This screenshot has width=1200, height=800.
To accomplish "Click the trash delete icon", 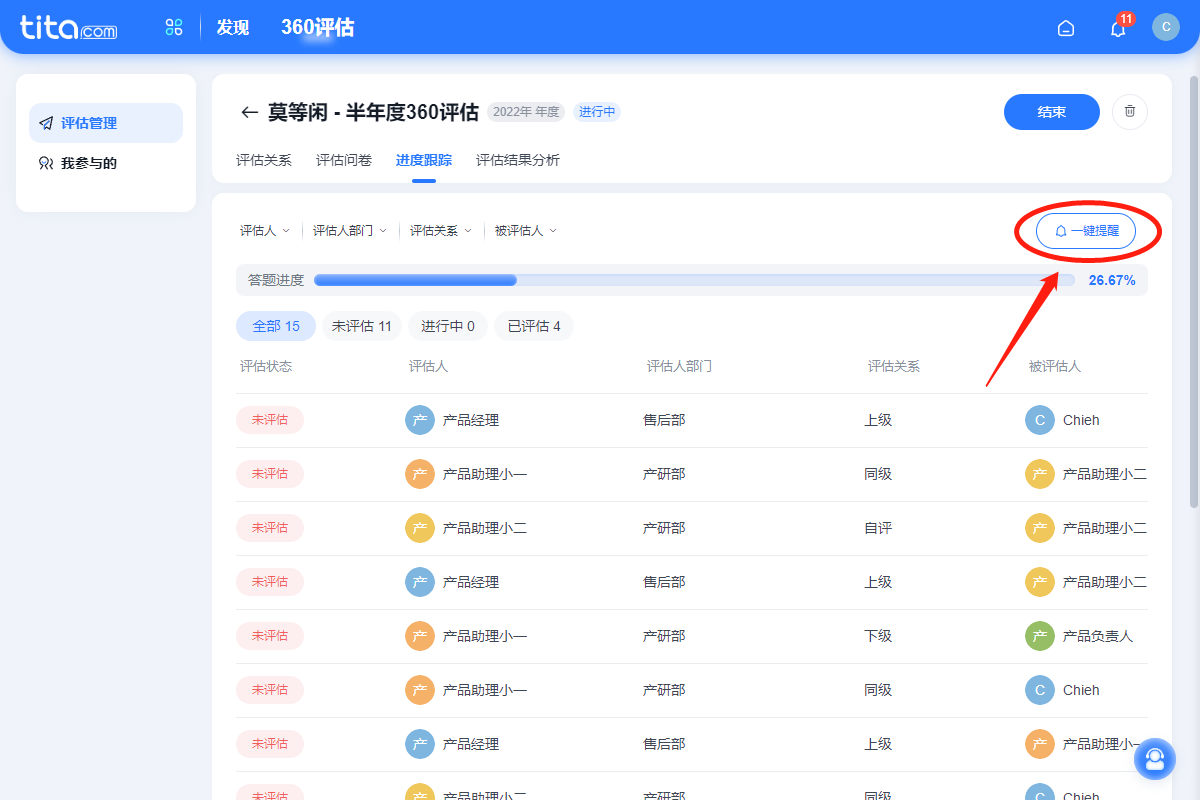I will tap(1129, 112).
